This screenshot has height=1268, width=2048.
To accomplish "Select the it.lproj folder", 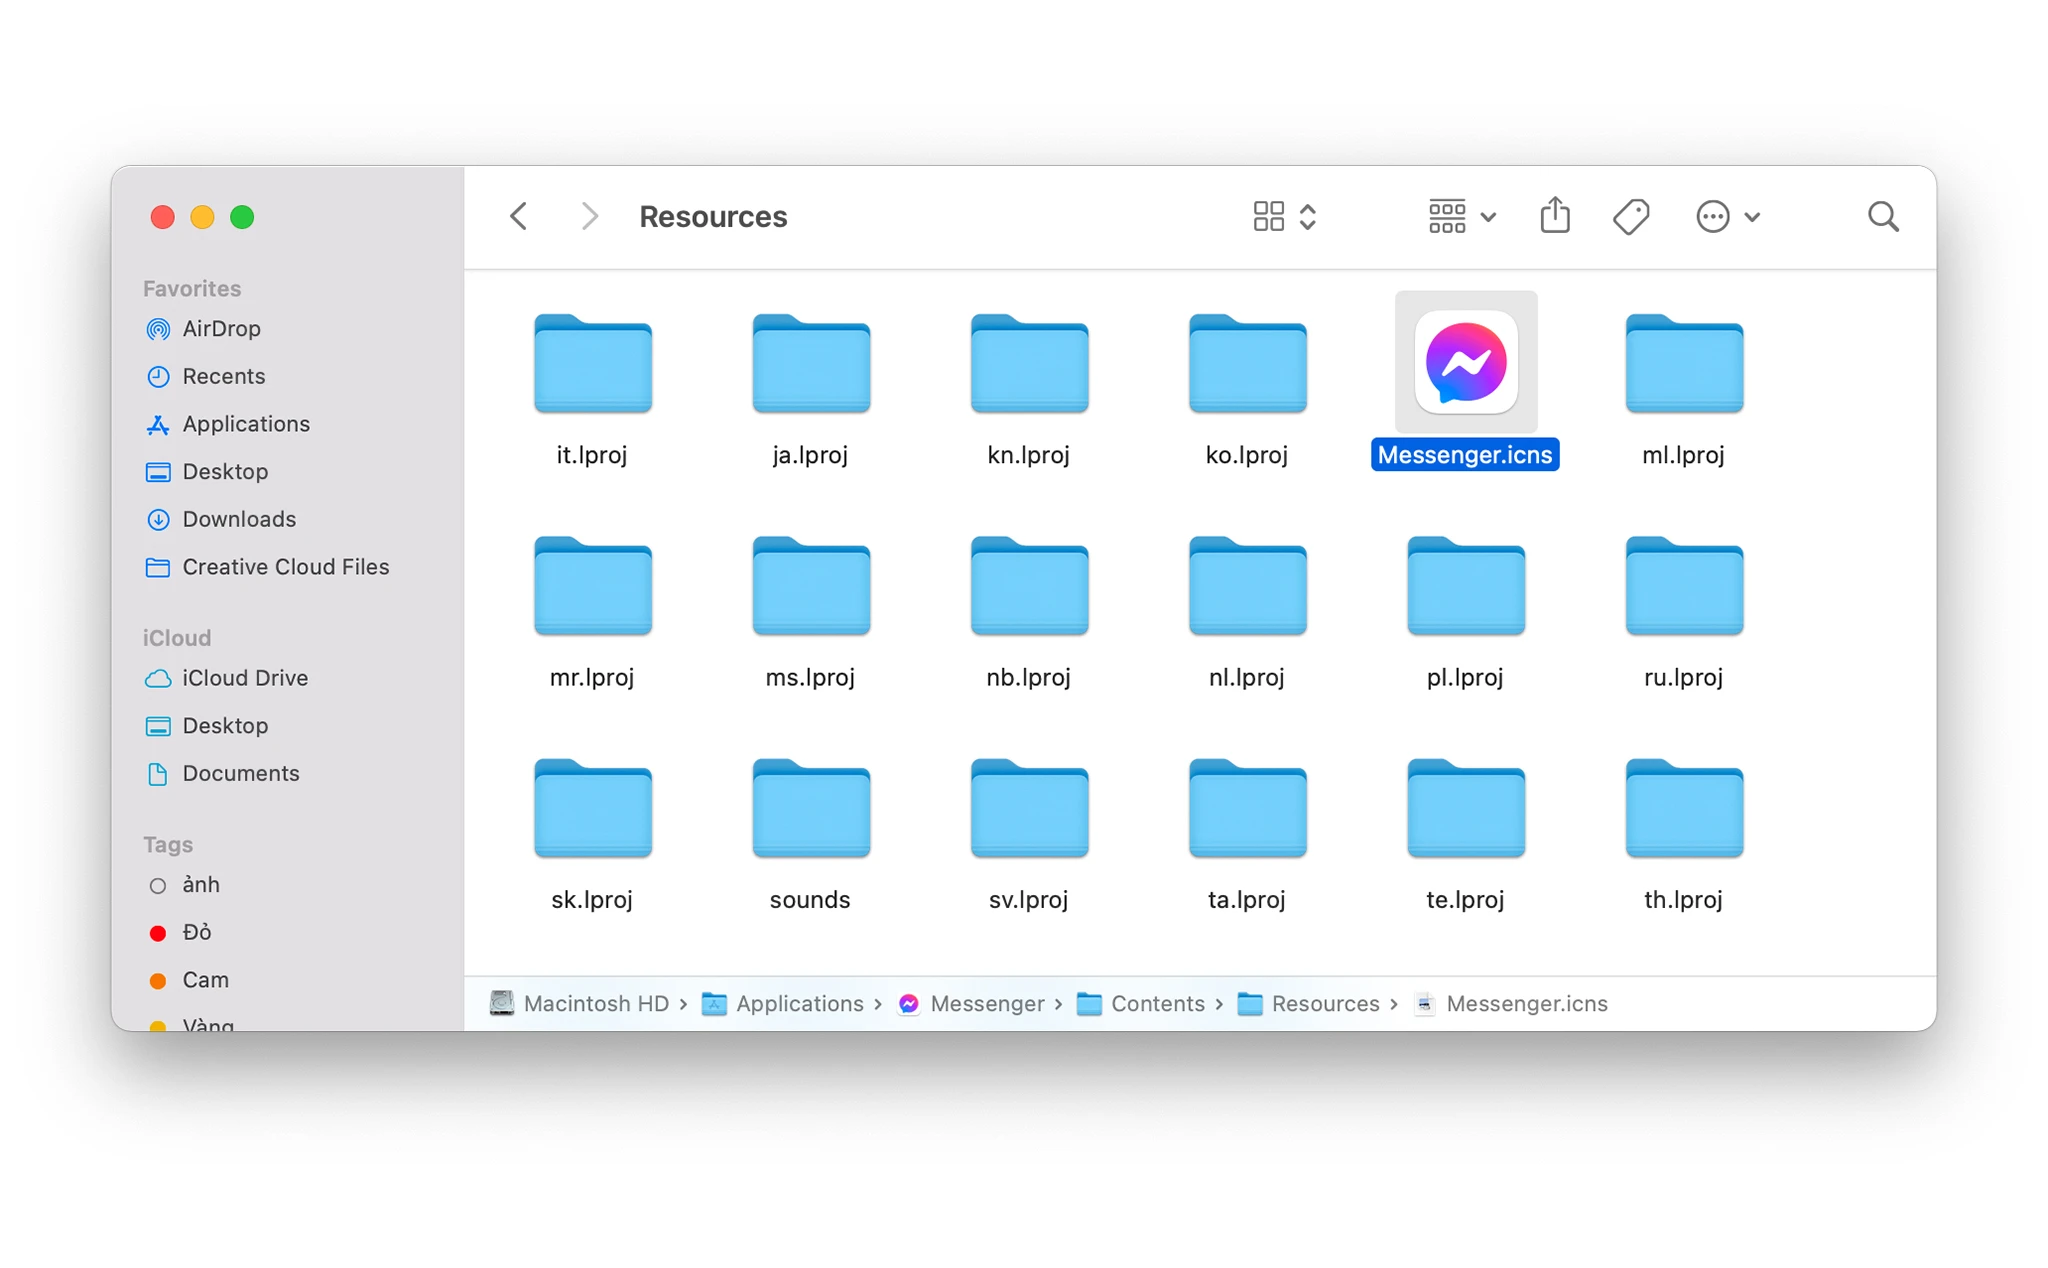I will click(x=592, y=363).
